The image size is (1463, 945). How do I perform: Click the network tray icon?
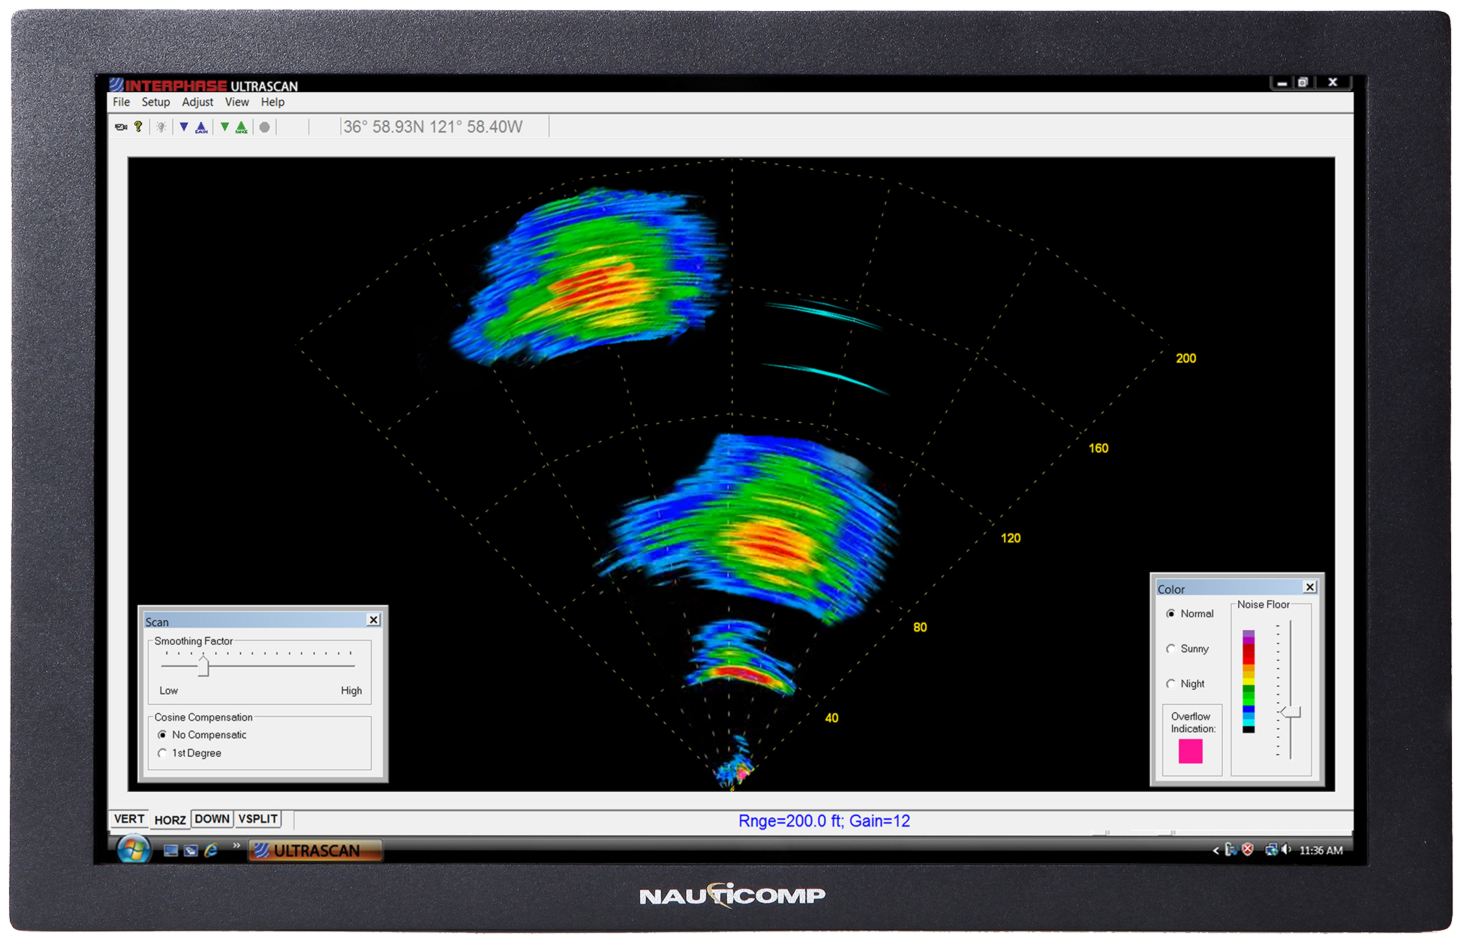point(1271,850)
